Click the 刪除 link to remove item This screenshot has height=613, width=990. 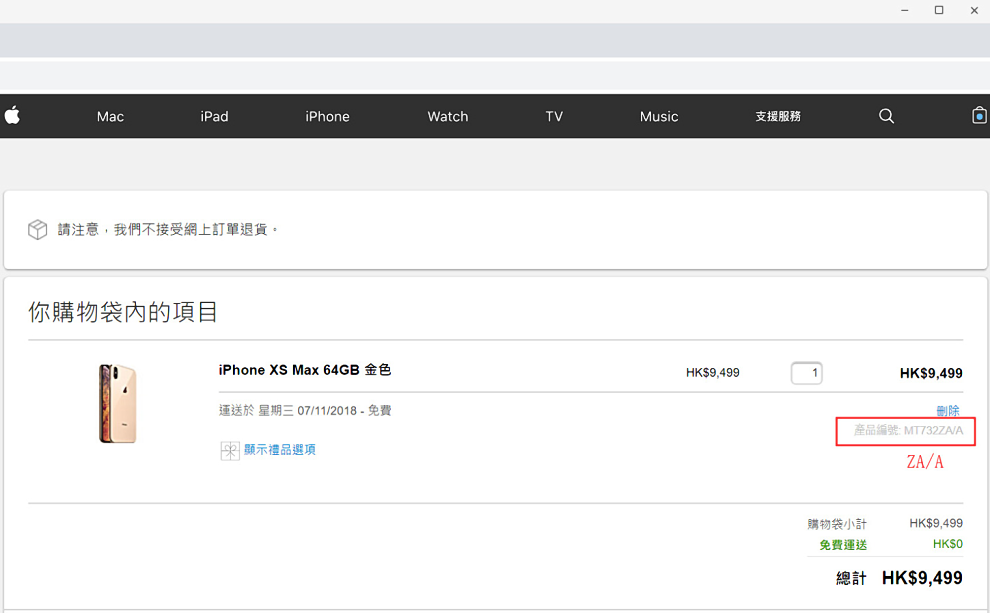pyautogui.click(x=948, y=411)
